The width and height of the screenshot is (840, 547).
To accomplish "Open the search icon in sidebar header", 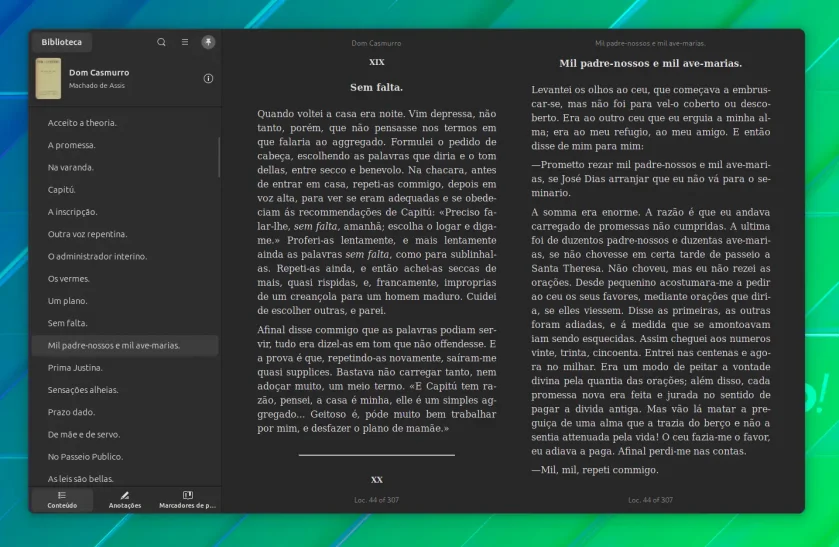I will tap(161, 42).
